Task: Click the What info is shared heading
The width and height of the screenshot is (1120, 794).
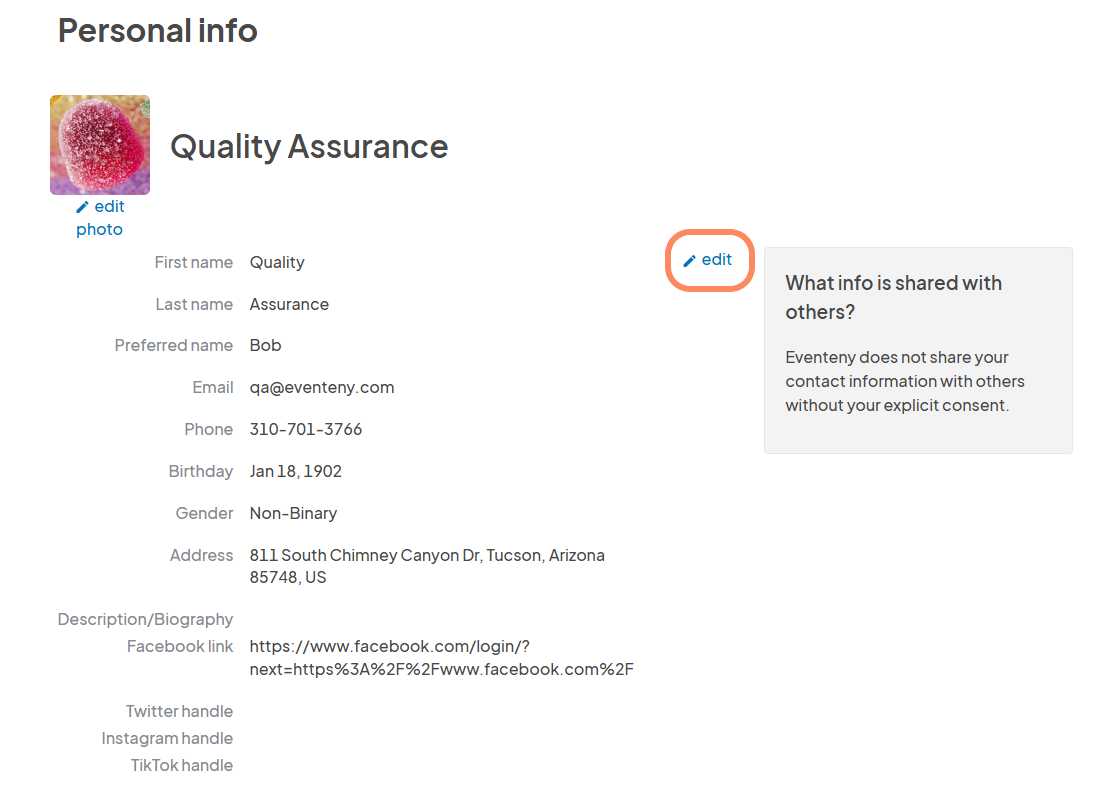Action: [893, 297]
